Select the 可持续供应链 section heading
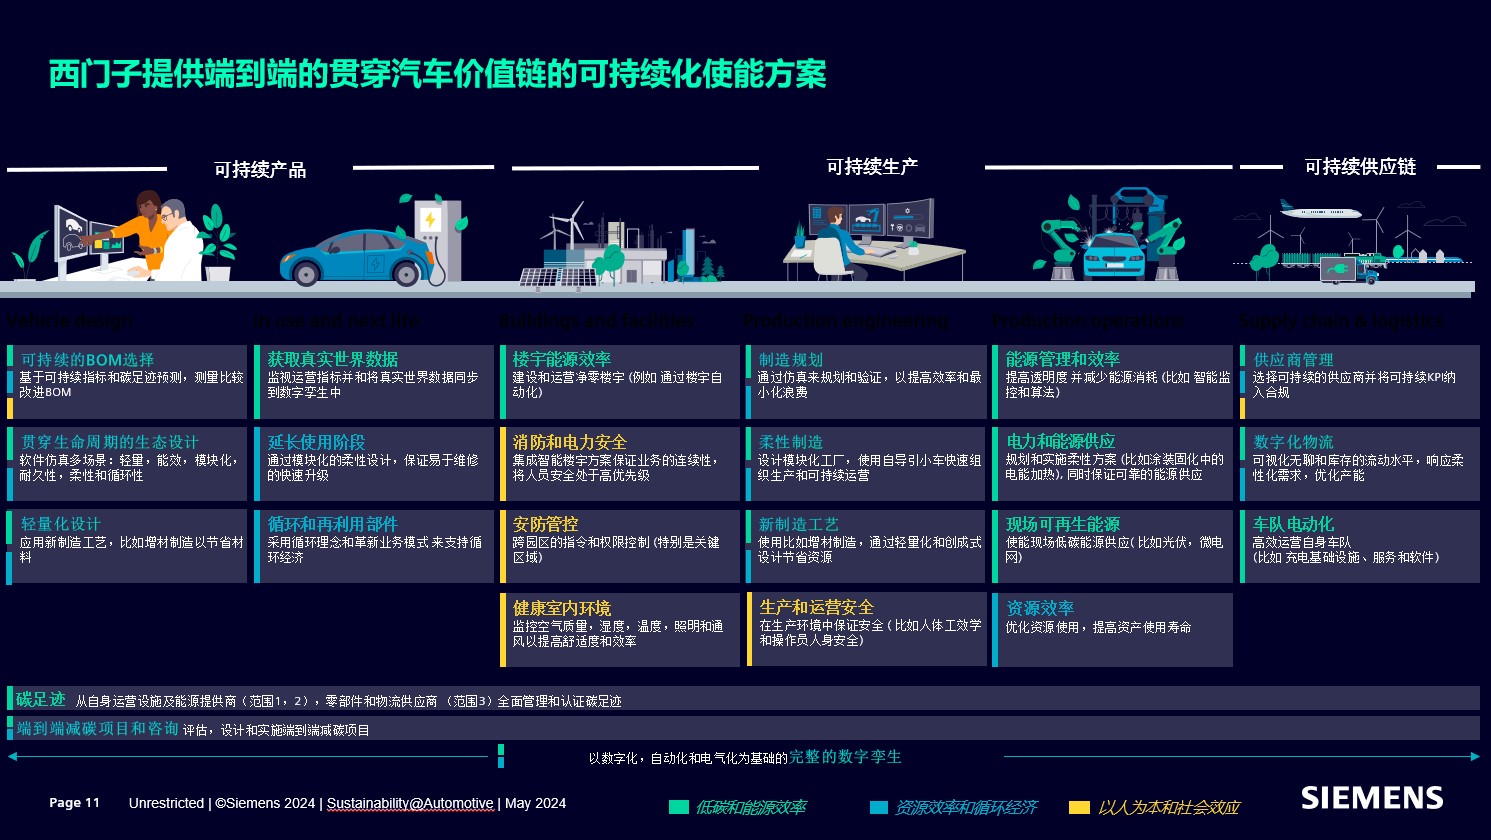 coord(1360,166)
